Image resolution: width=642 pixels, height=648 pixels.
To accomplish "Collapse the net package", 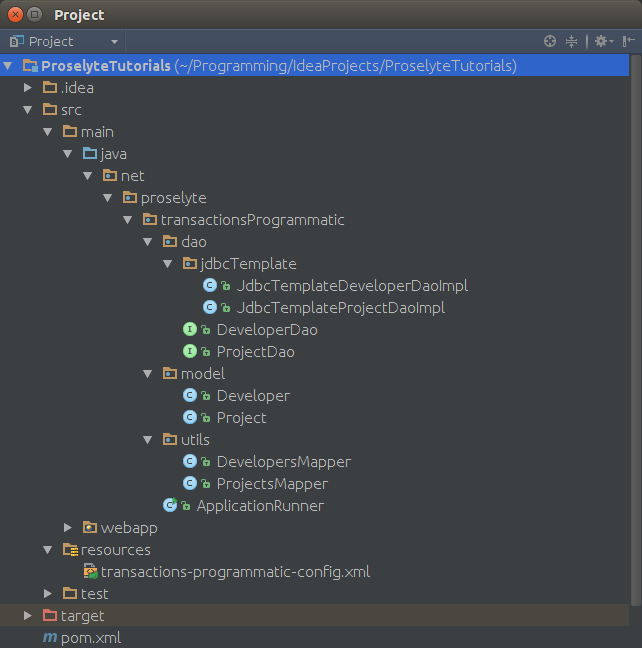I will pyautogui.click(x=88, y=176).
